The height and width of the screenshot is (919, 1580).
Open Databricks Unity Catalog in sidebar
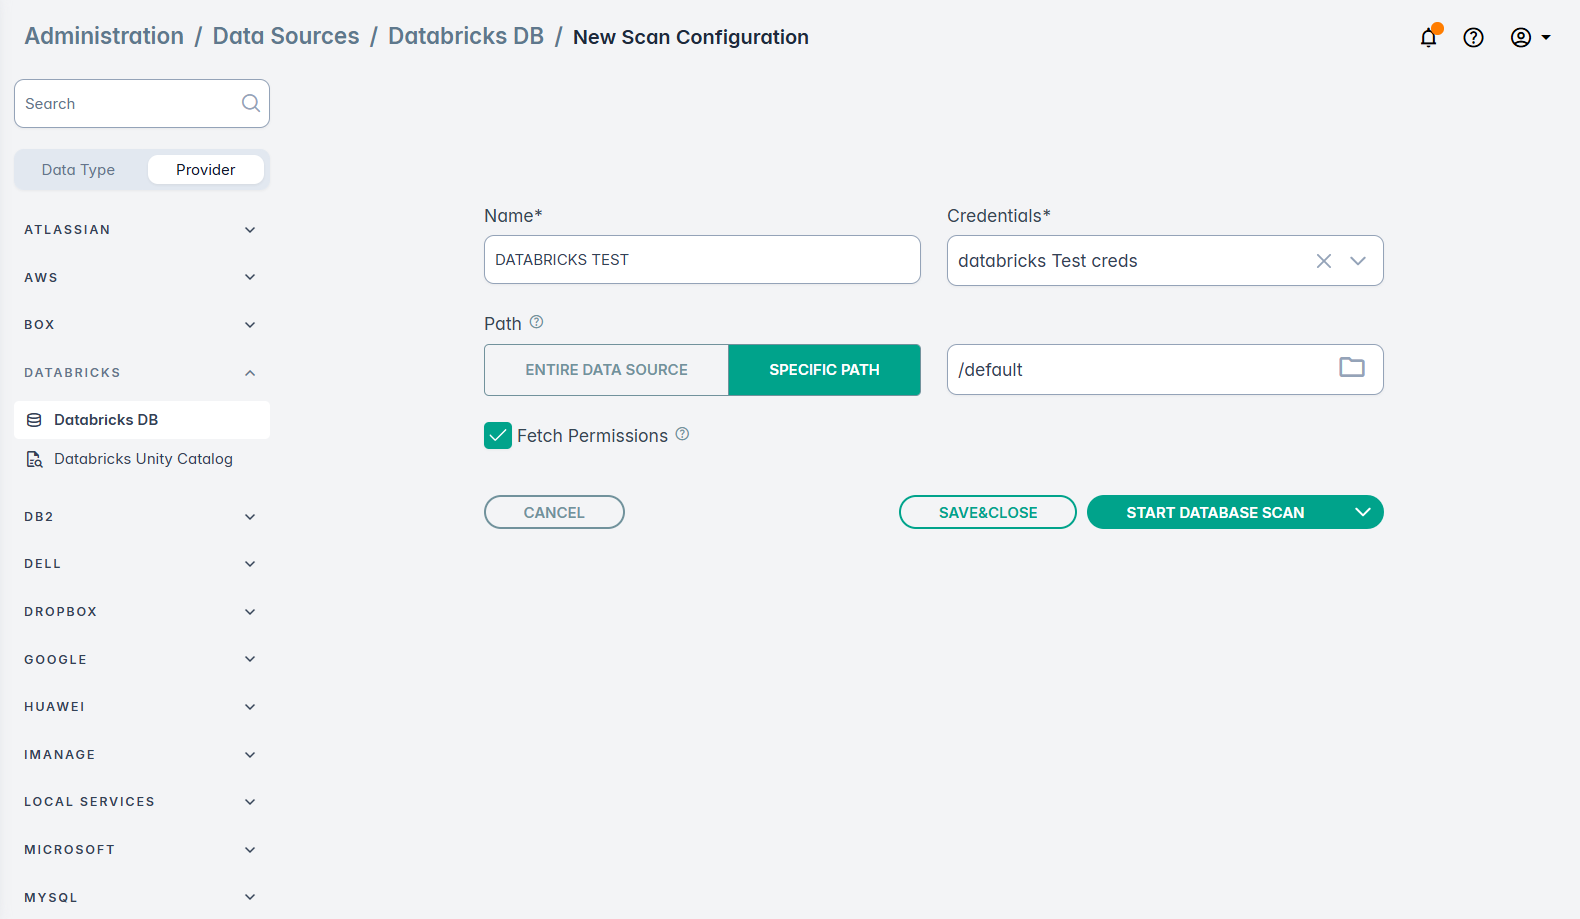click(143, 459)
